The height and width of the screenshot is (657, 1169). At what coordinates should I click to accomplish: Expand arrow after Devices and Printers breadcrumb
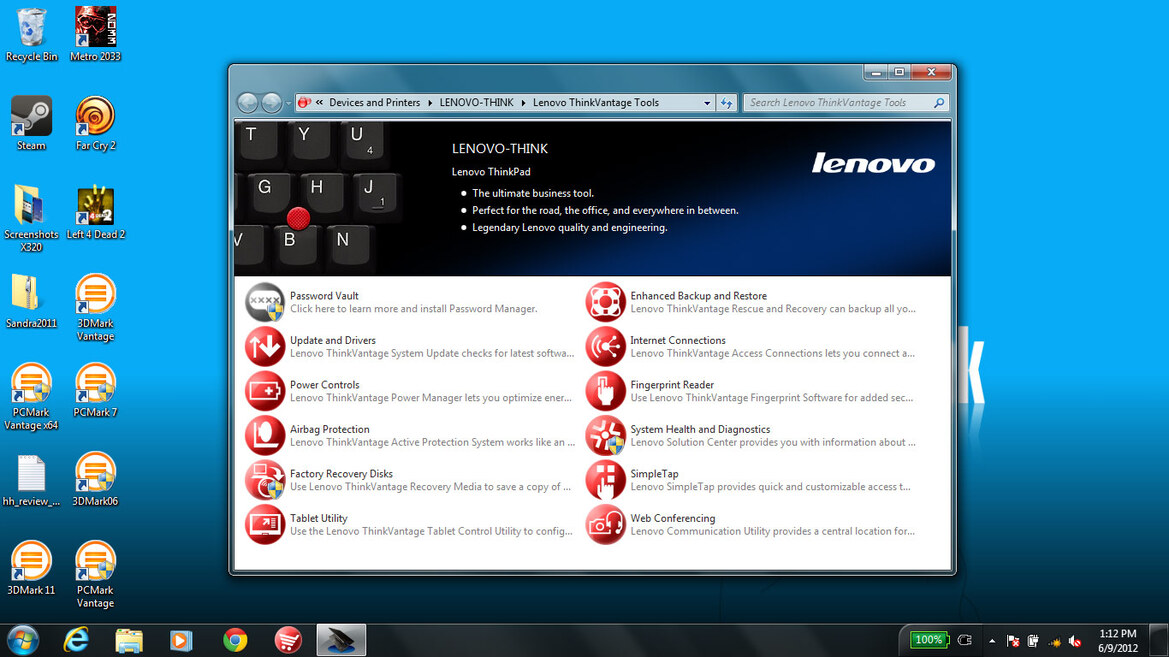430,103
